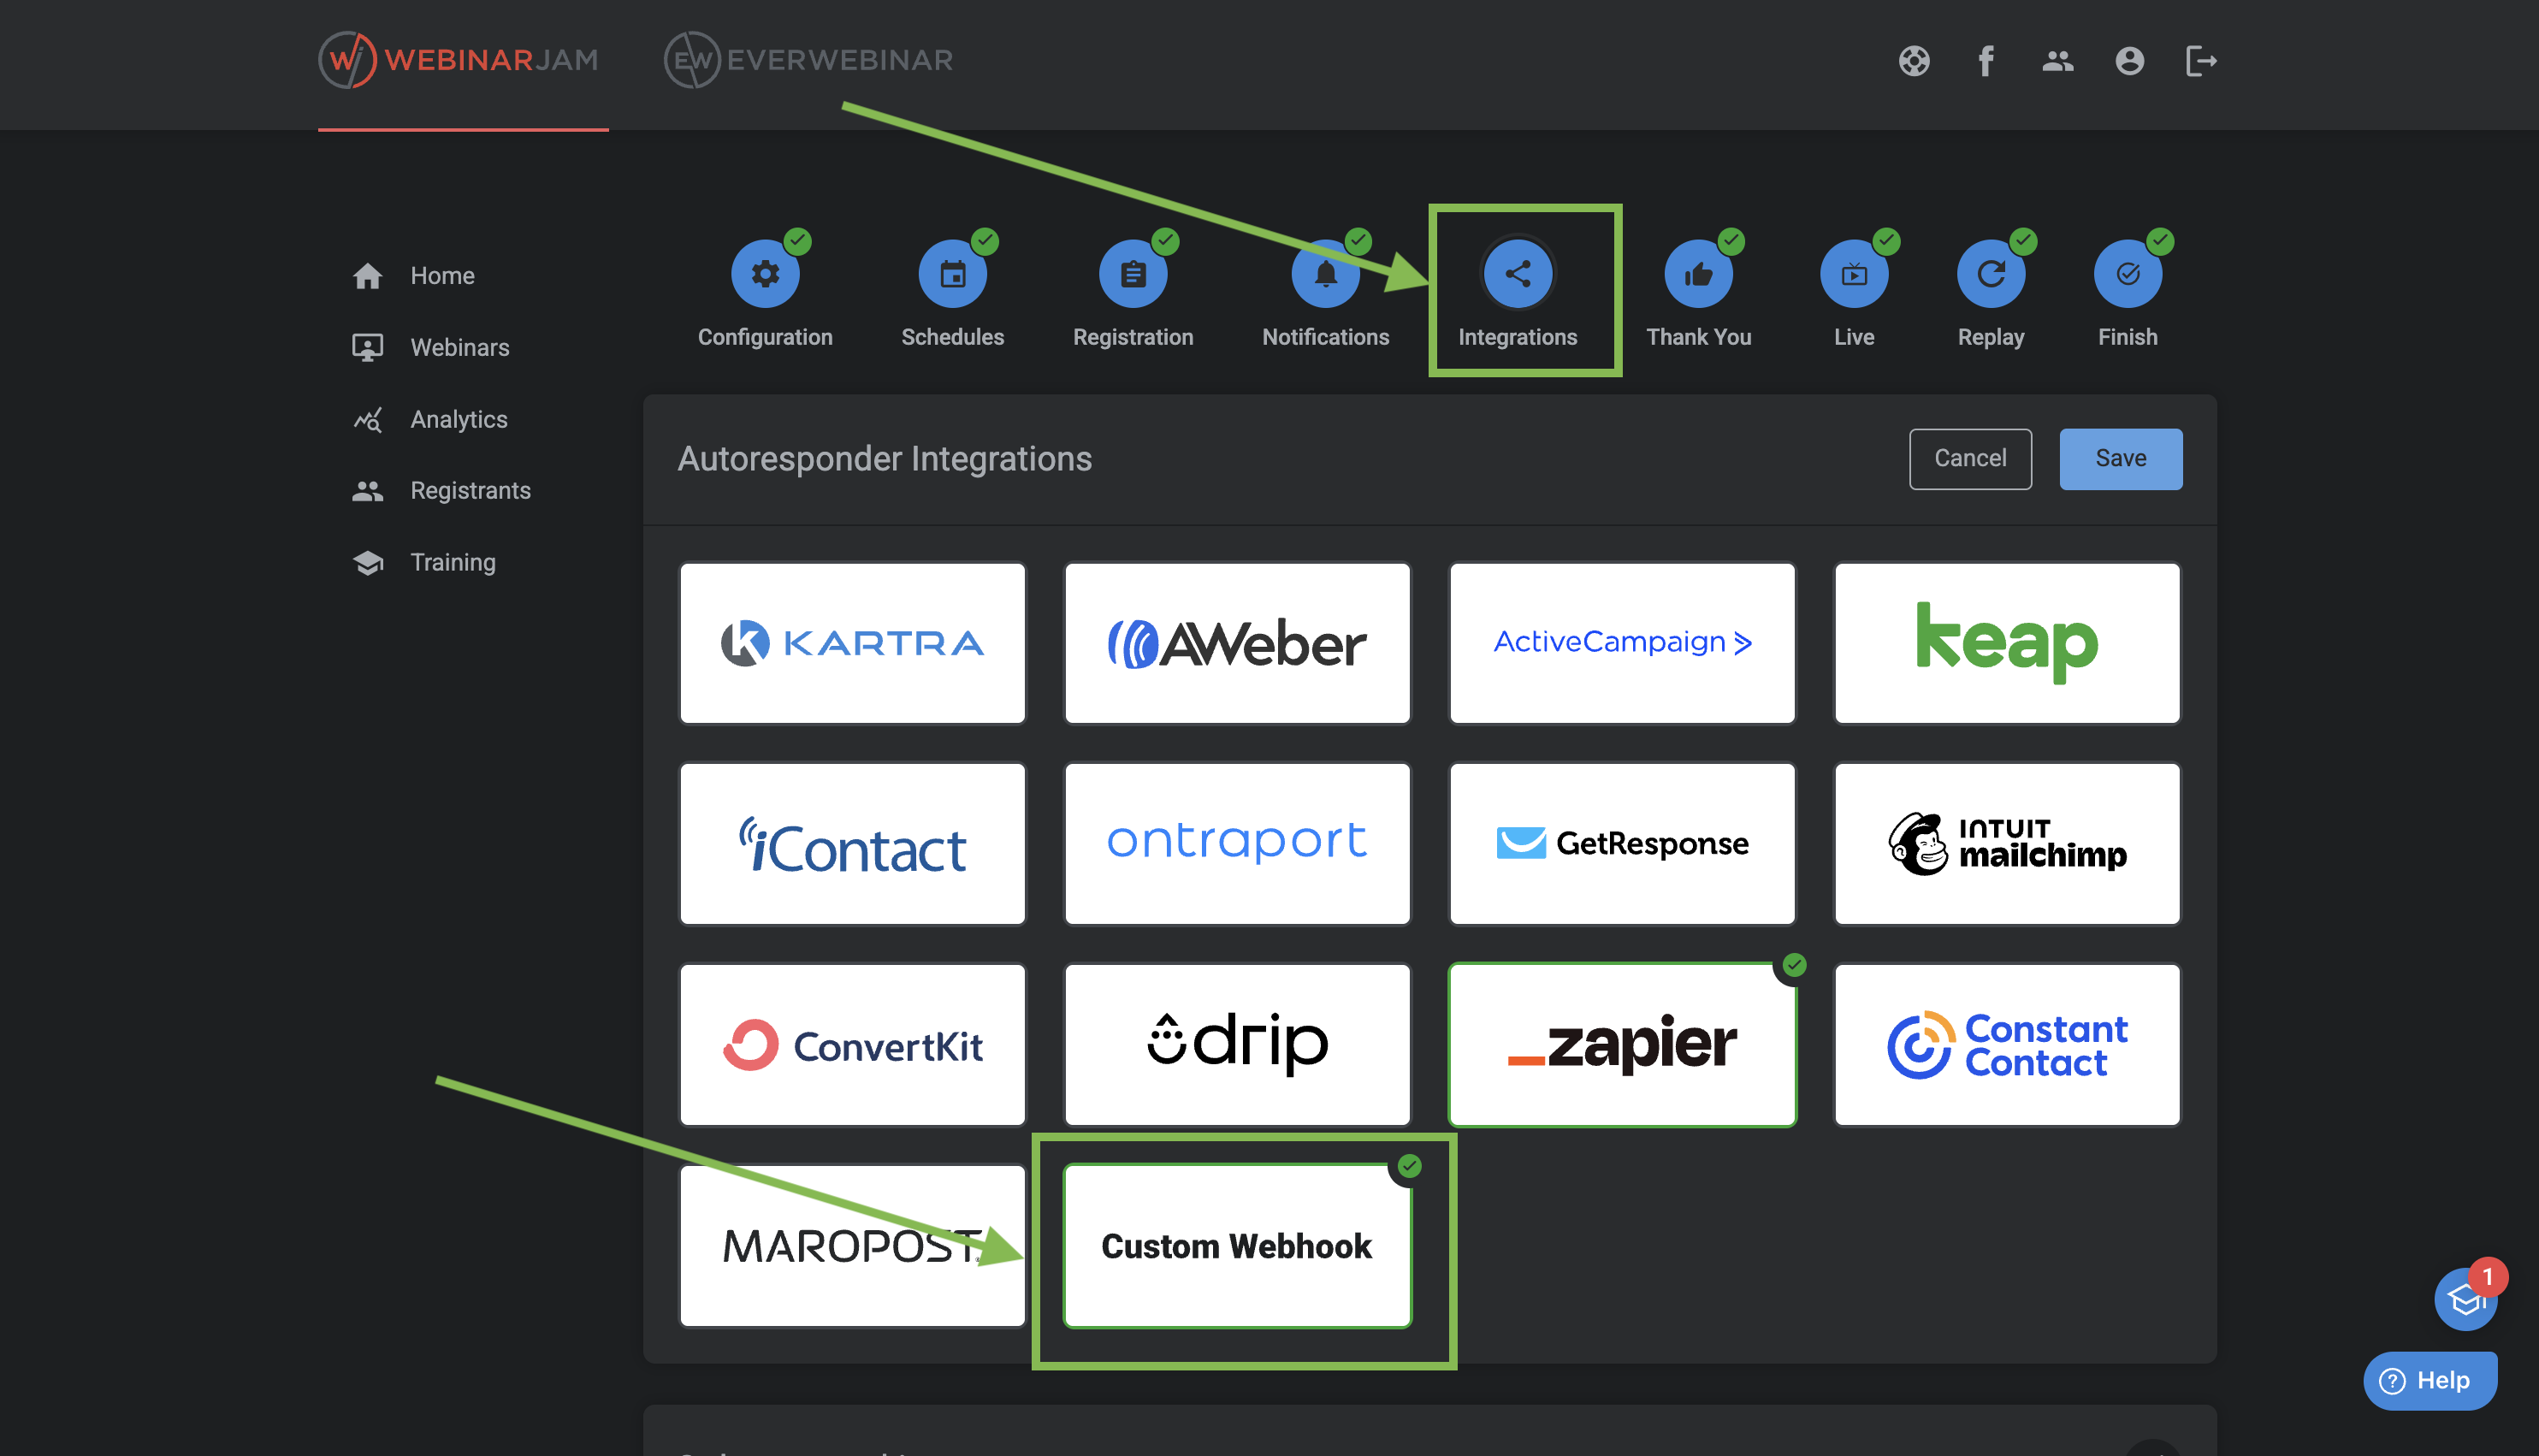
Task: Open the Configuration step icon
Action: click(x=765, y=274)
